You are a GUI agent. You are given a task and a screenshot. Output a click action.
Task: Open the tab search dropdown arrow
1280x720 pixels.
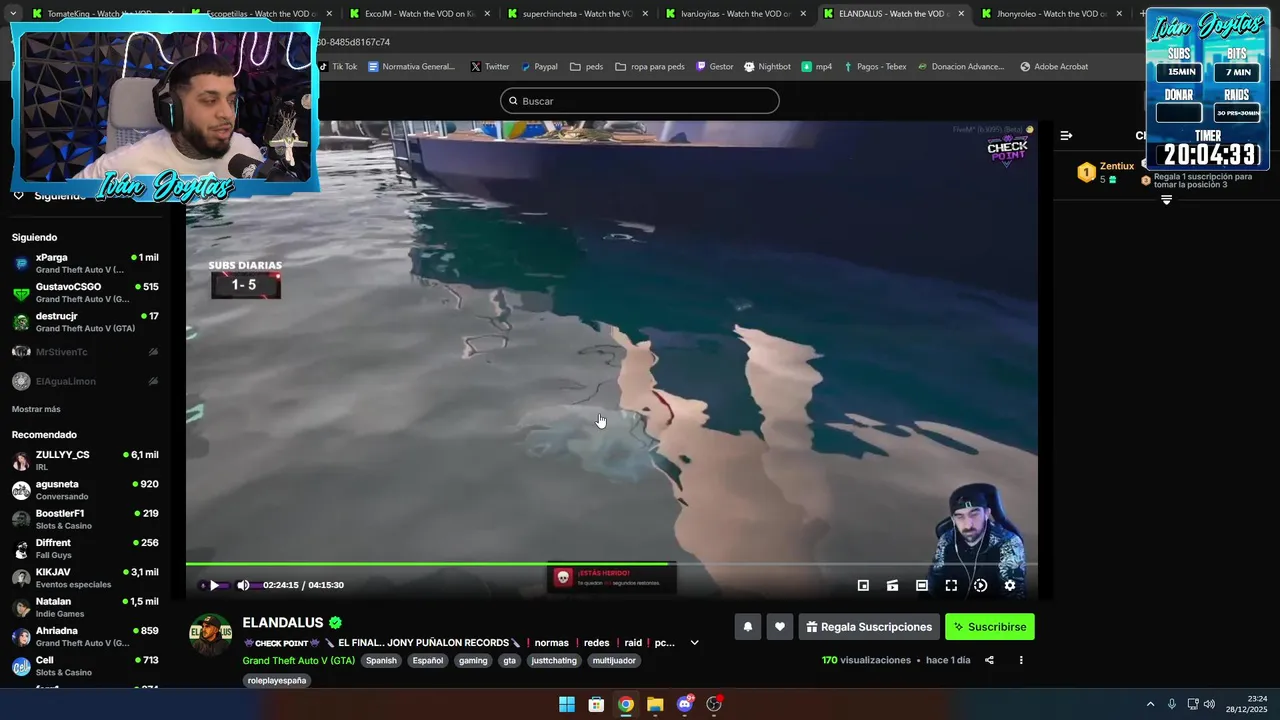13,14
